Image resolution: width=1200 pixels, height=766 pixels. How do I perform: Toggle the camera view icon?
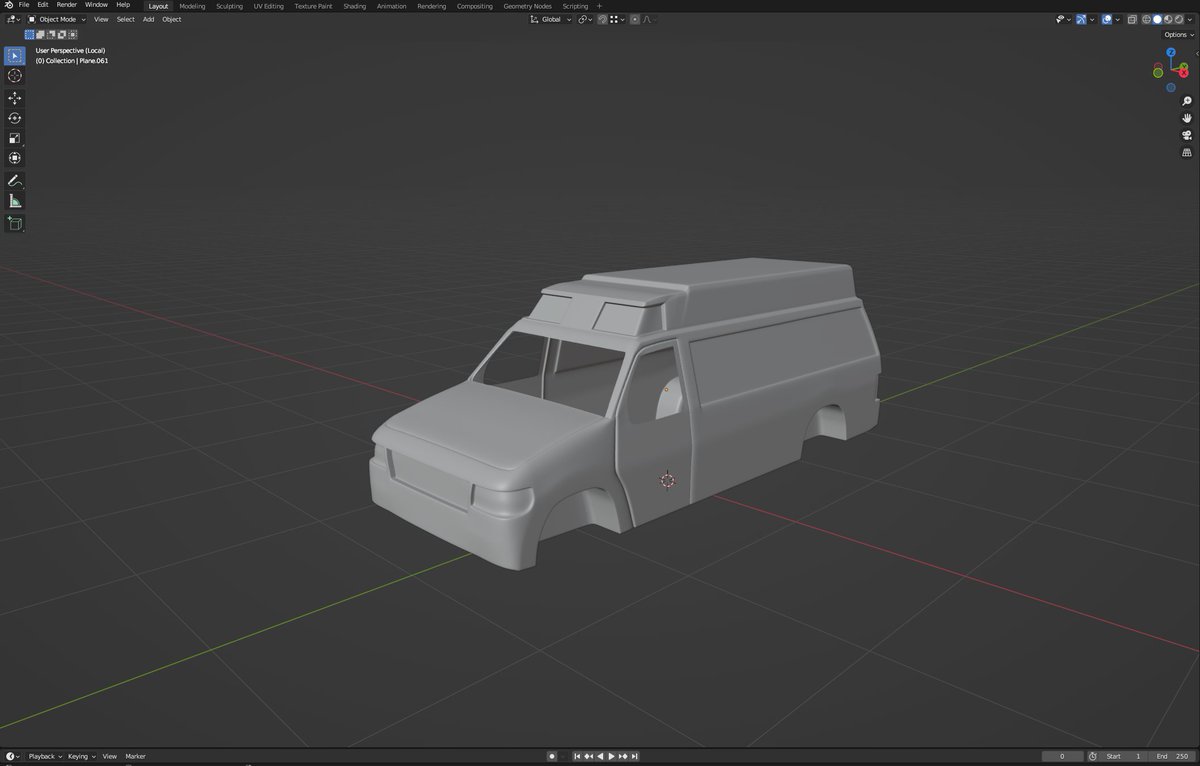[x=1187, y=135]
